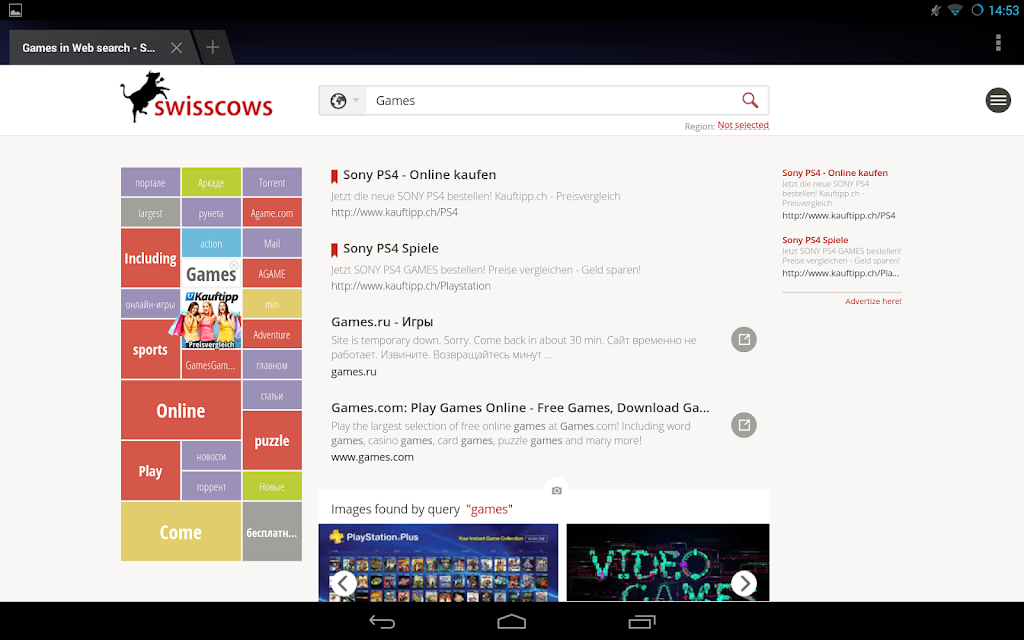Image resolution: width=1024 pixels, height=640 pixels.
Task: Select the новости tag tile
Action: 211,456
